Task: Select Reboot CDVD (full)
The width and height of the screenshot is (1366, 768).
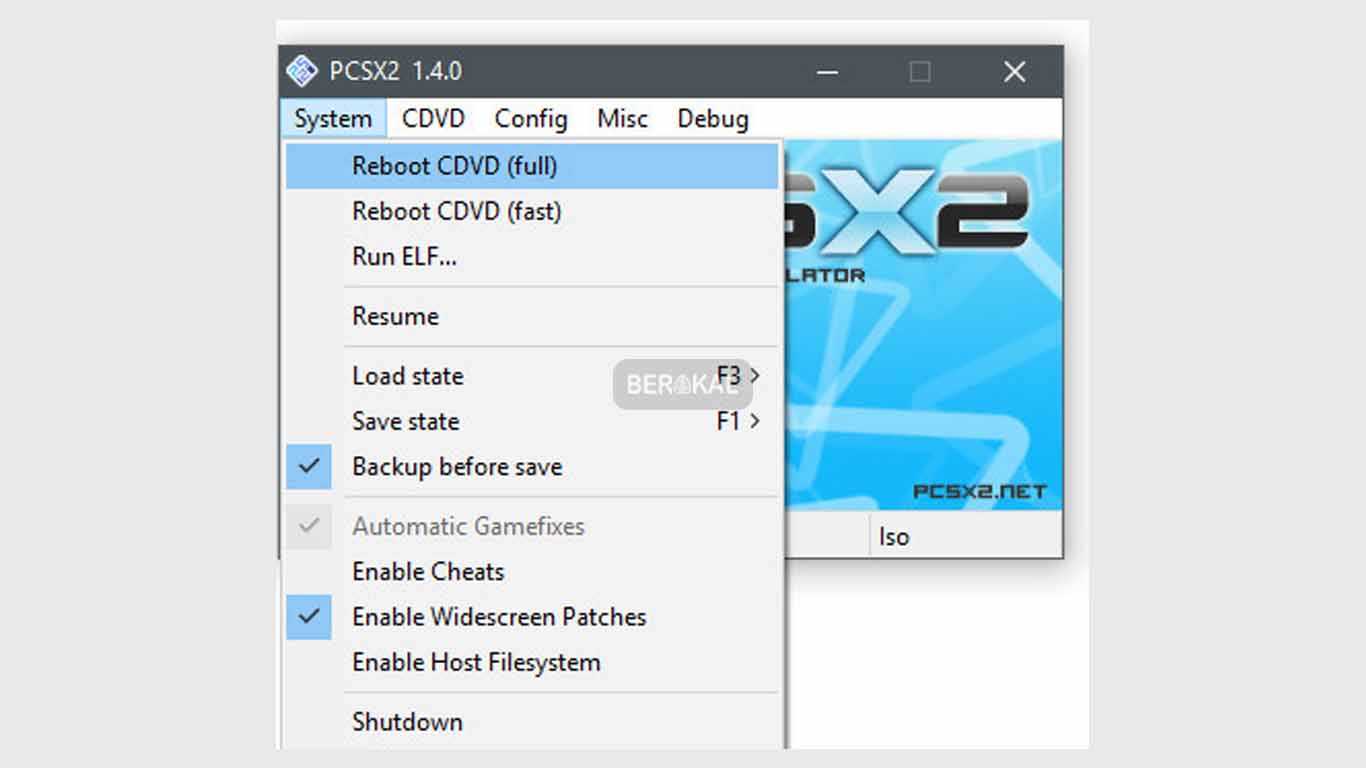Action: [x=532, y=166]
